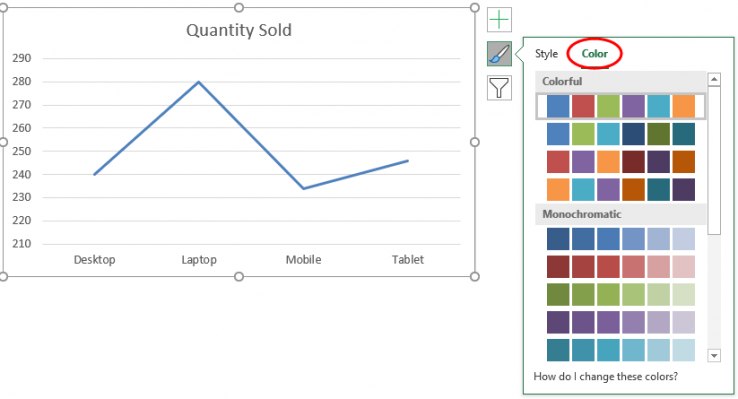Apply the blue Monochromatic palette
The height and width of the screenshot is (399, 738).
(620, 239)
